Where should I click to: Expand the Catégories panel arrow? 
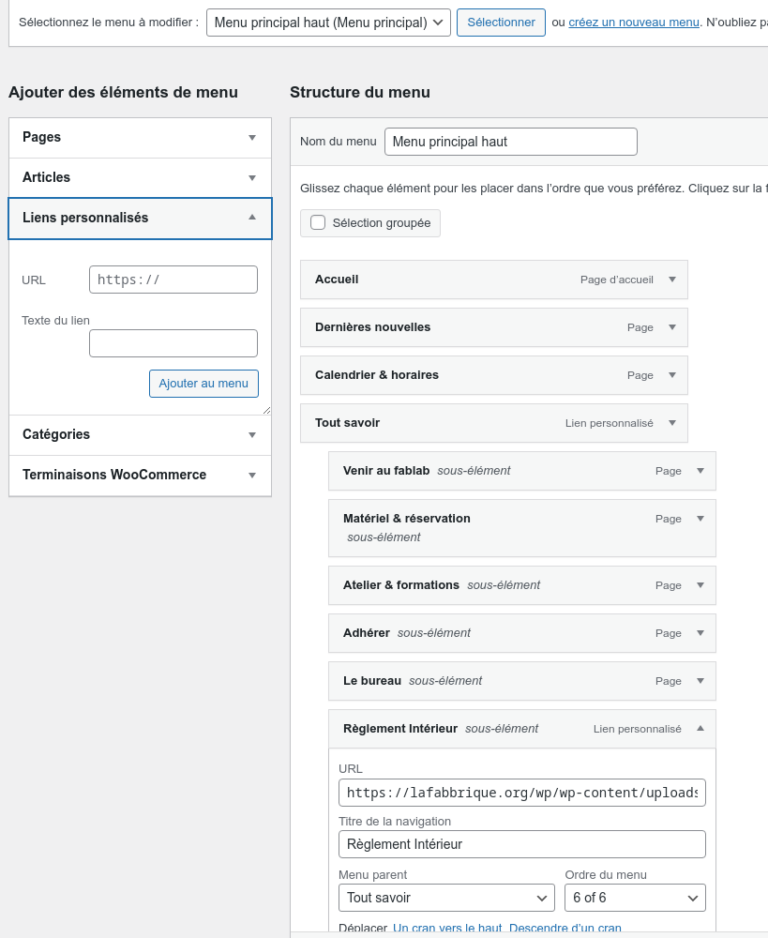click(x=252, y=435)
